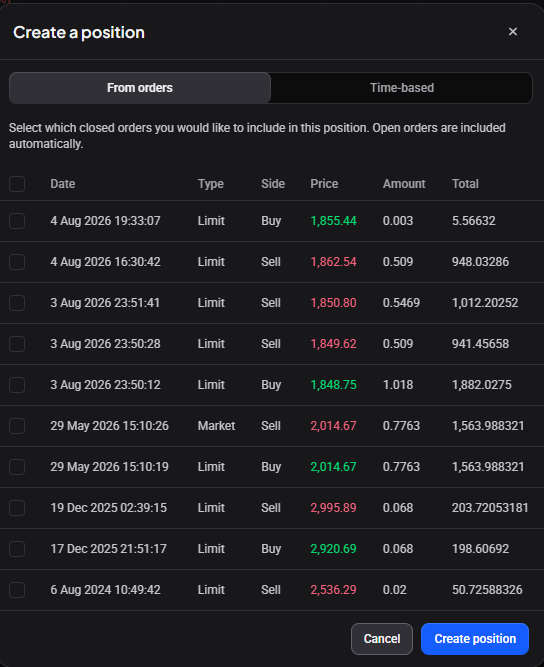
Task: Select the 3 Aug 2026 23:51:41 order checkbox
Action: pyautogui.click(x=17, y=303)
